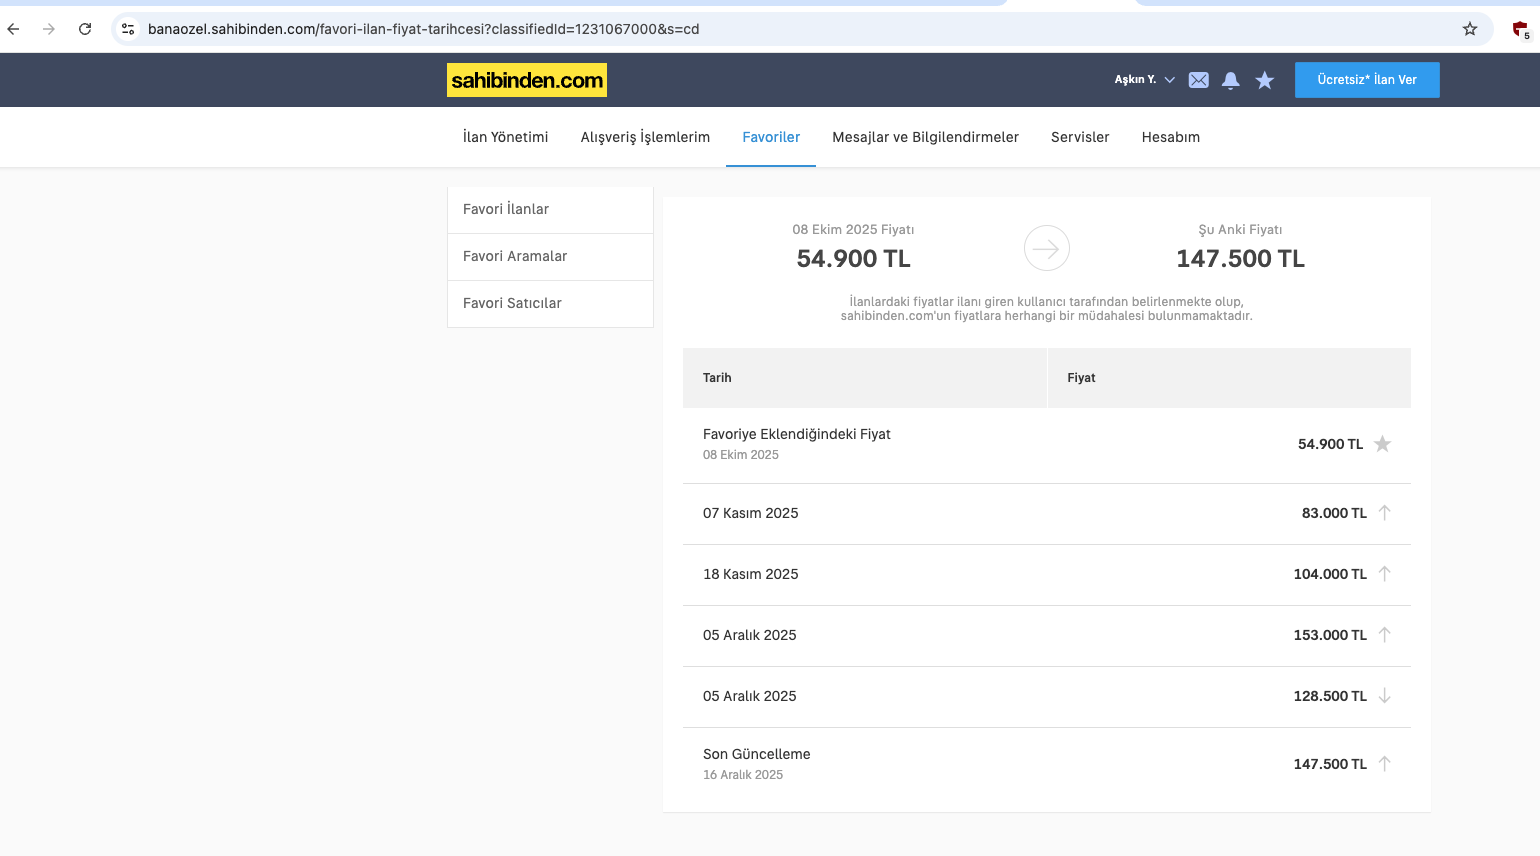
Task: Click Favoriye Eklendiğindeki Fiyat label
Action: 796,434
